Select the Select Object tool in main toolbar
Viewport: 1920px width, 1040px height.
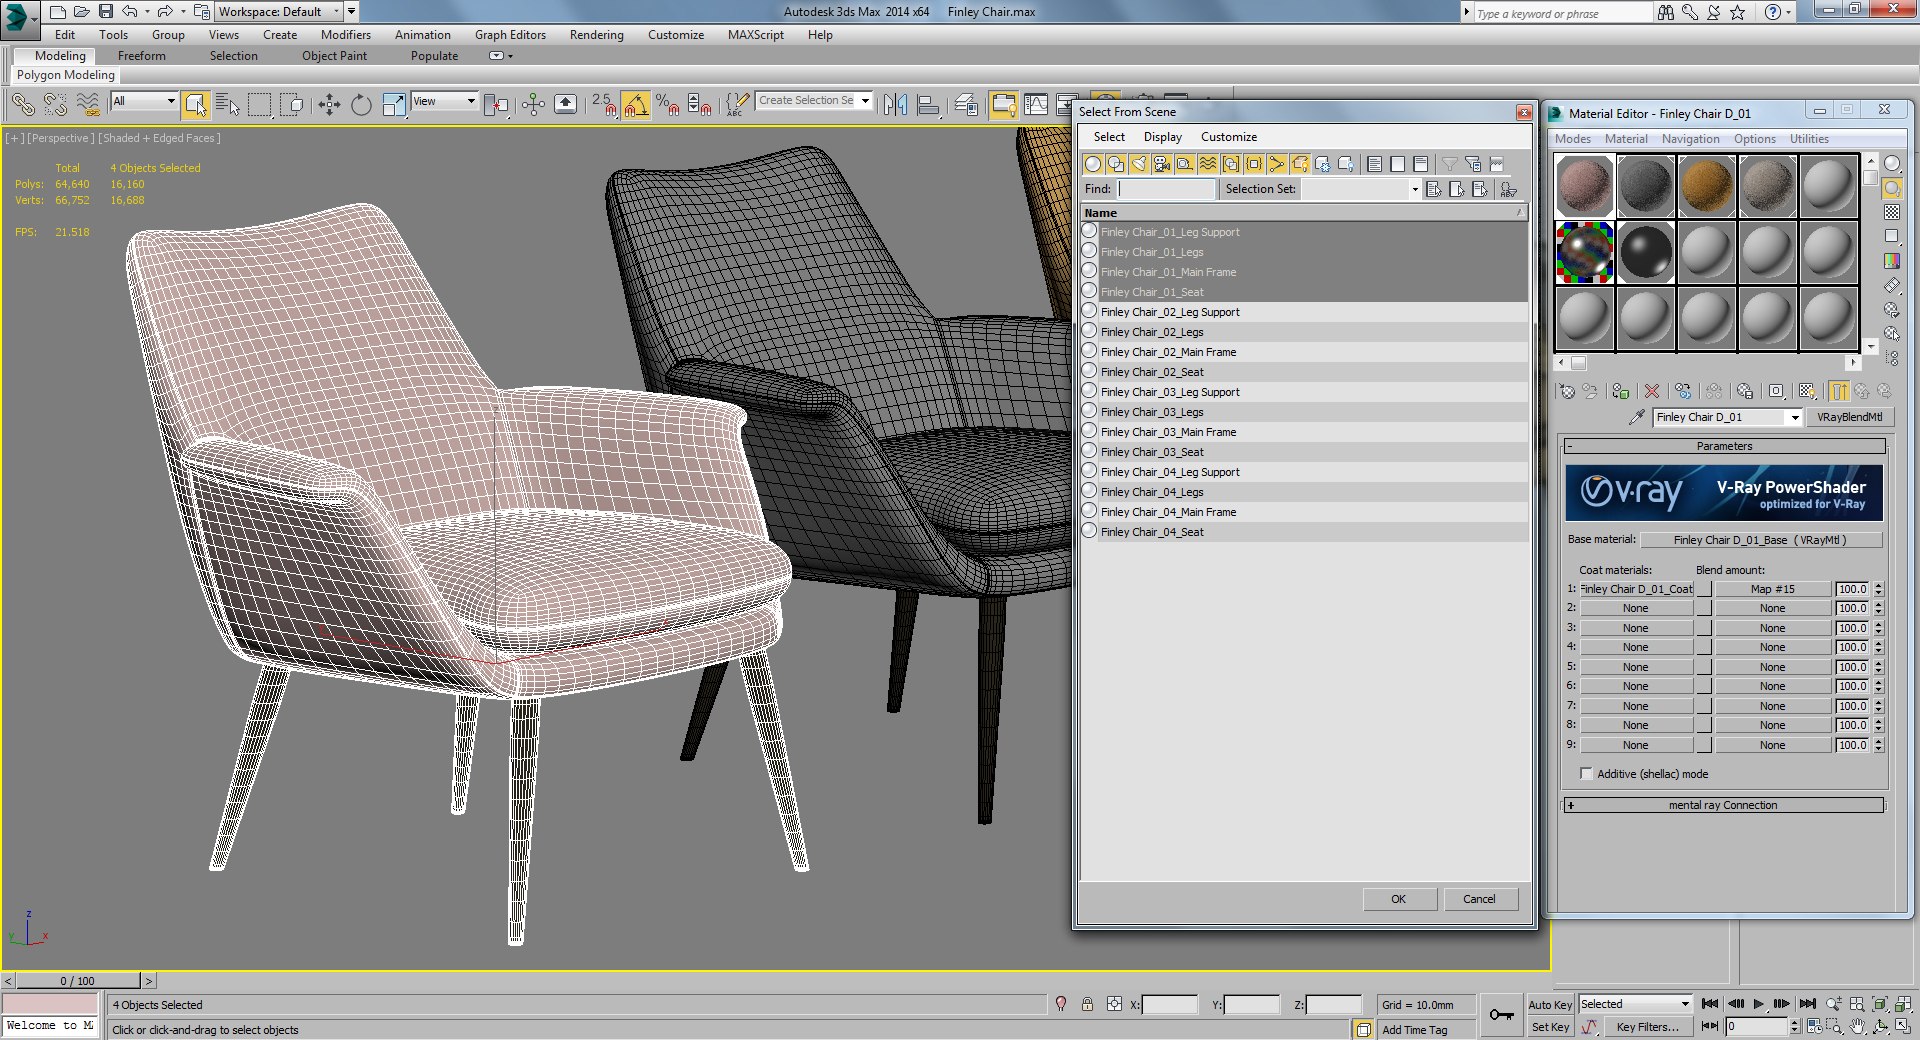pos(196,104)
